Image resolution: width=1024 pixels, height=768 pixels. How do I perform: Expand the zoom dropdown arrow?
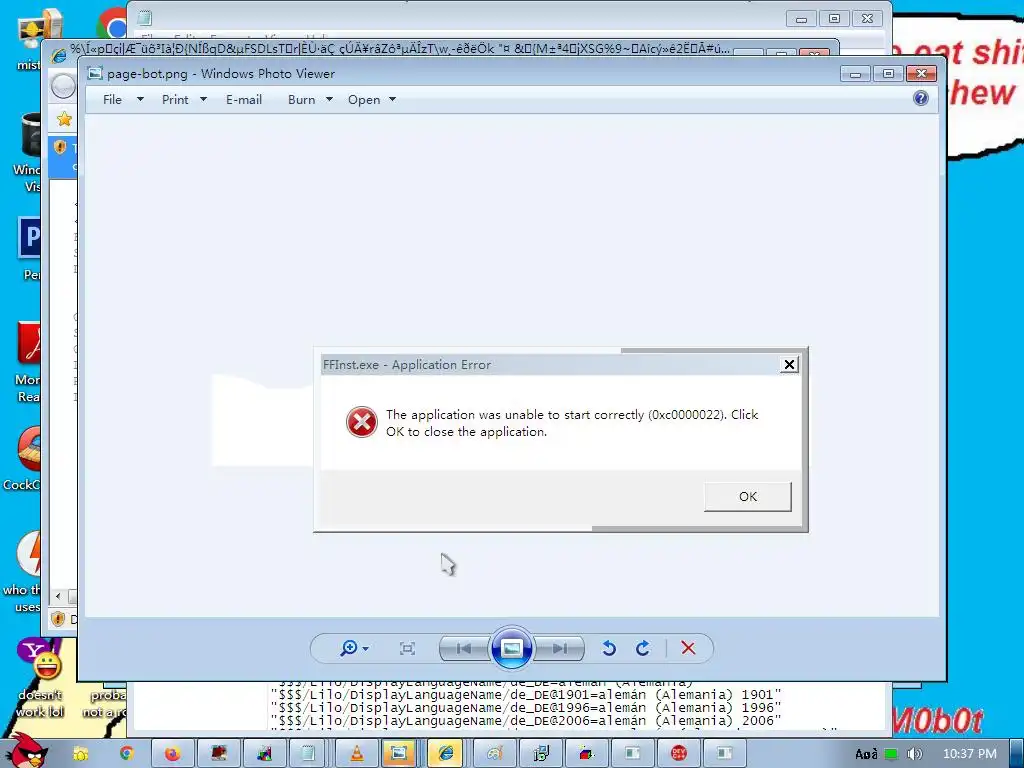coord(366,648)
